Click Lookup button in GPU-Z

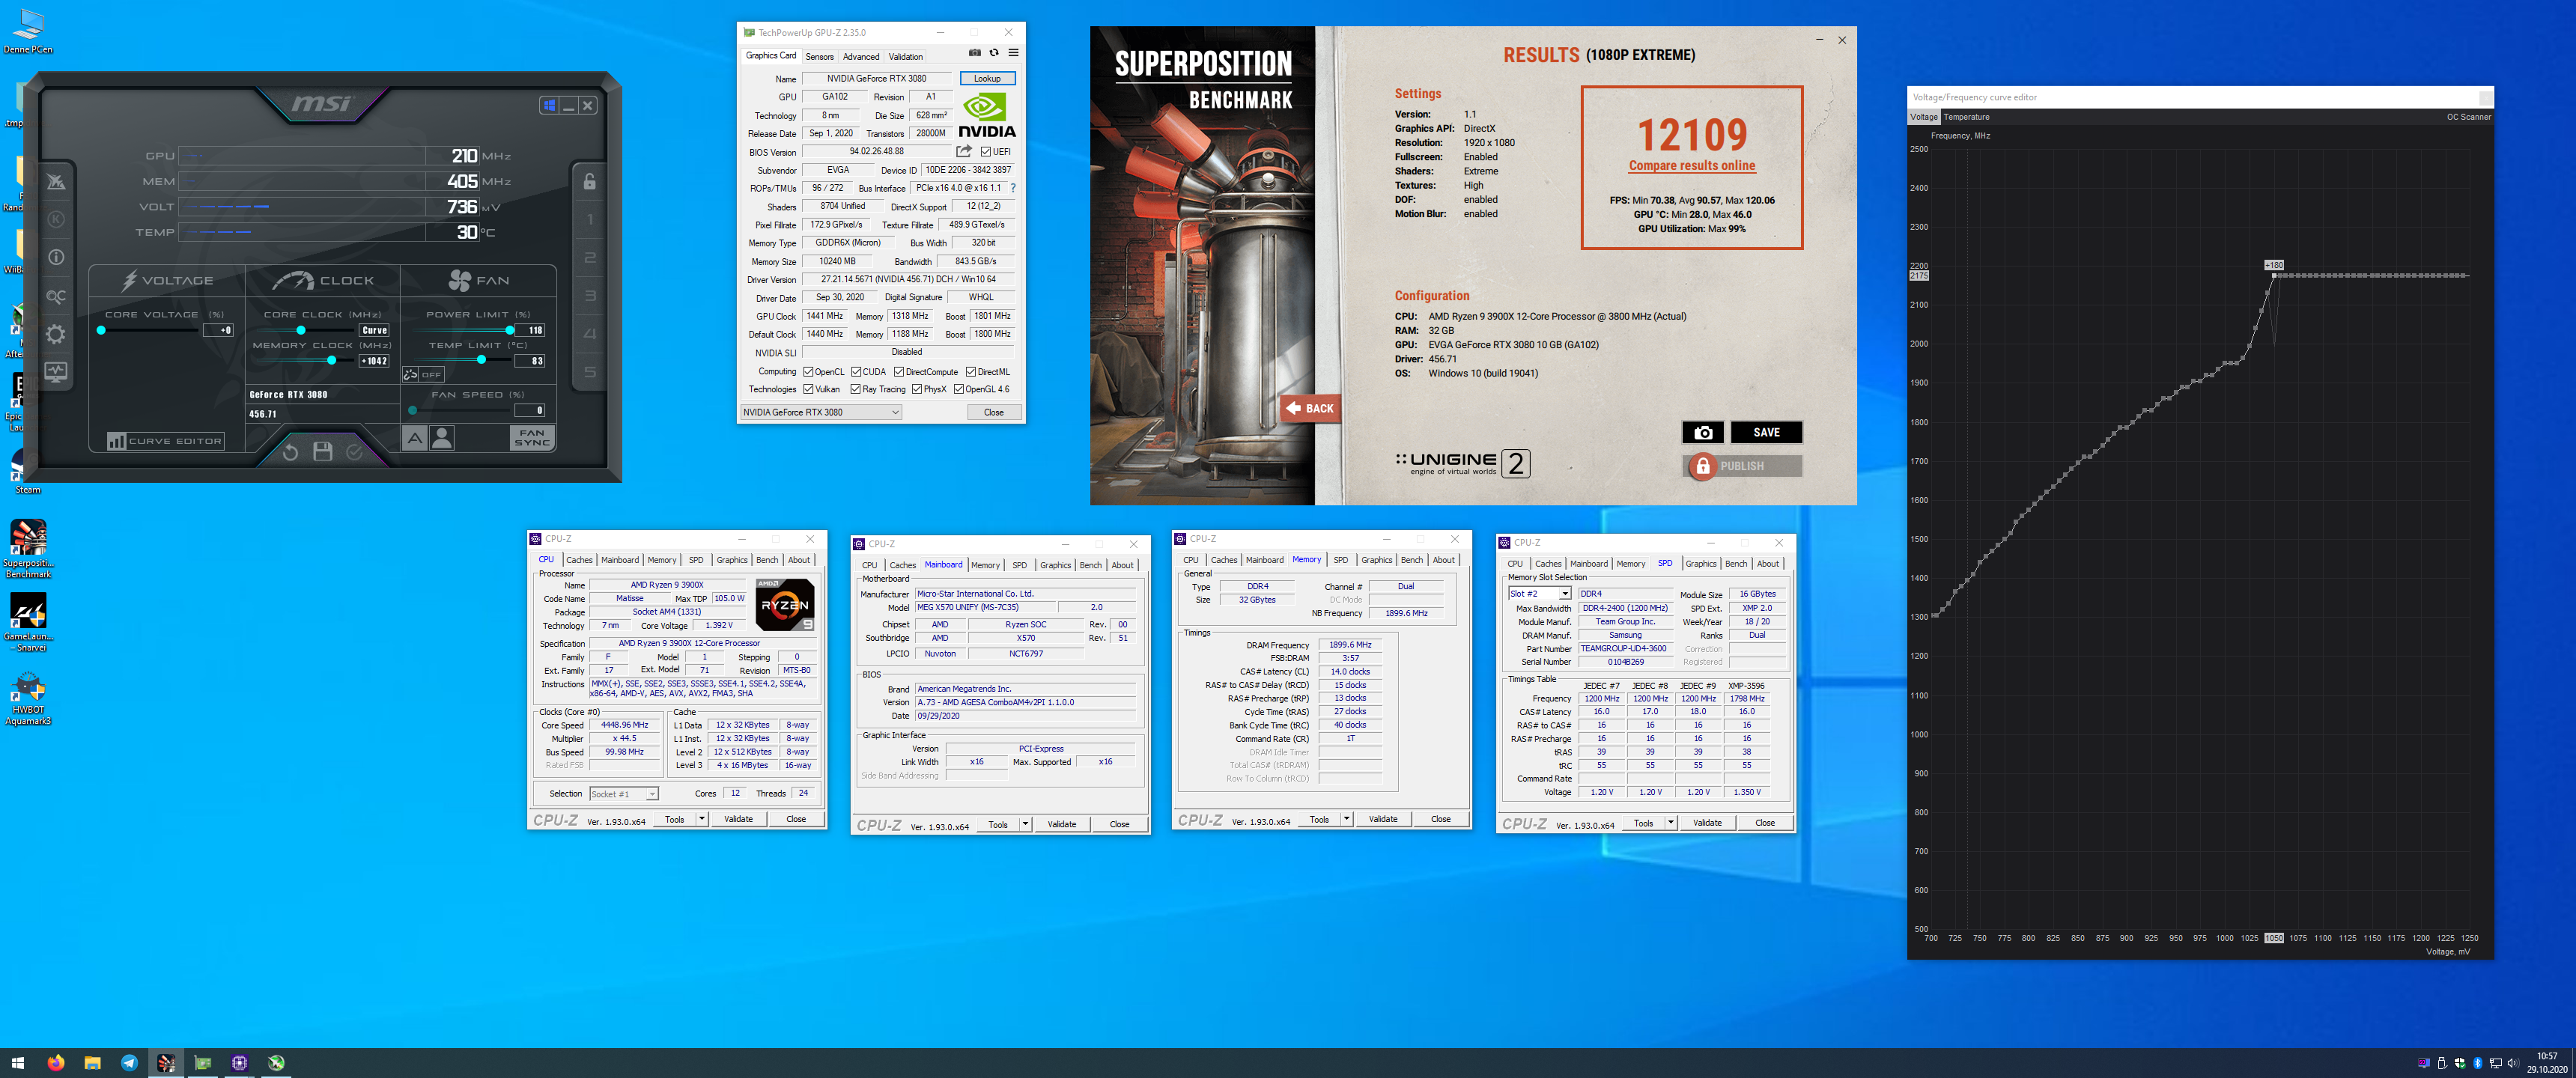point(987,78)
